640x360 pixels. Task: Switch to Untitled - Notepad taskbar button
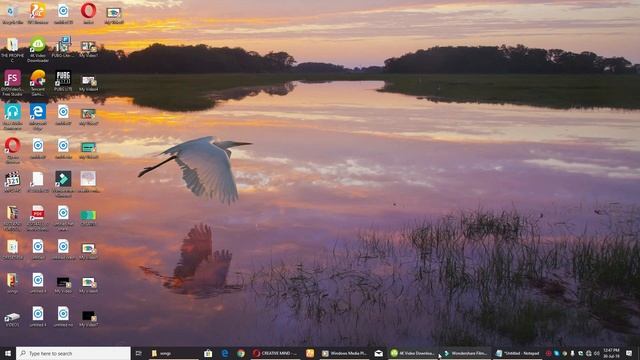point(518,353)
